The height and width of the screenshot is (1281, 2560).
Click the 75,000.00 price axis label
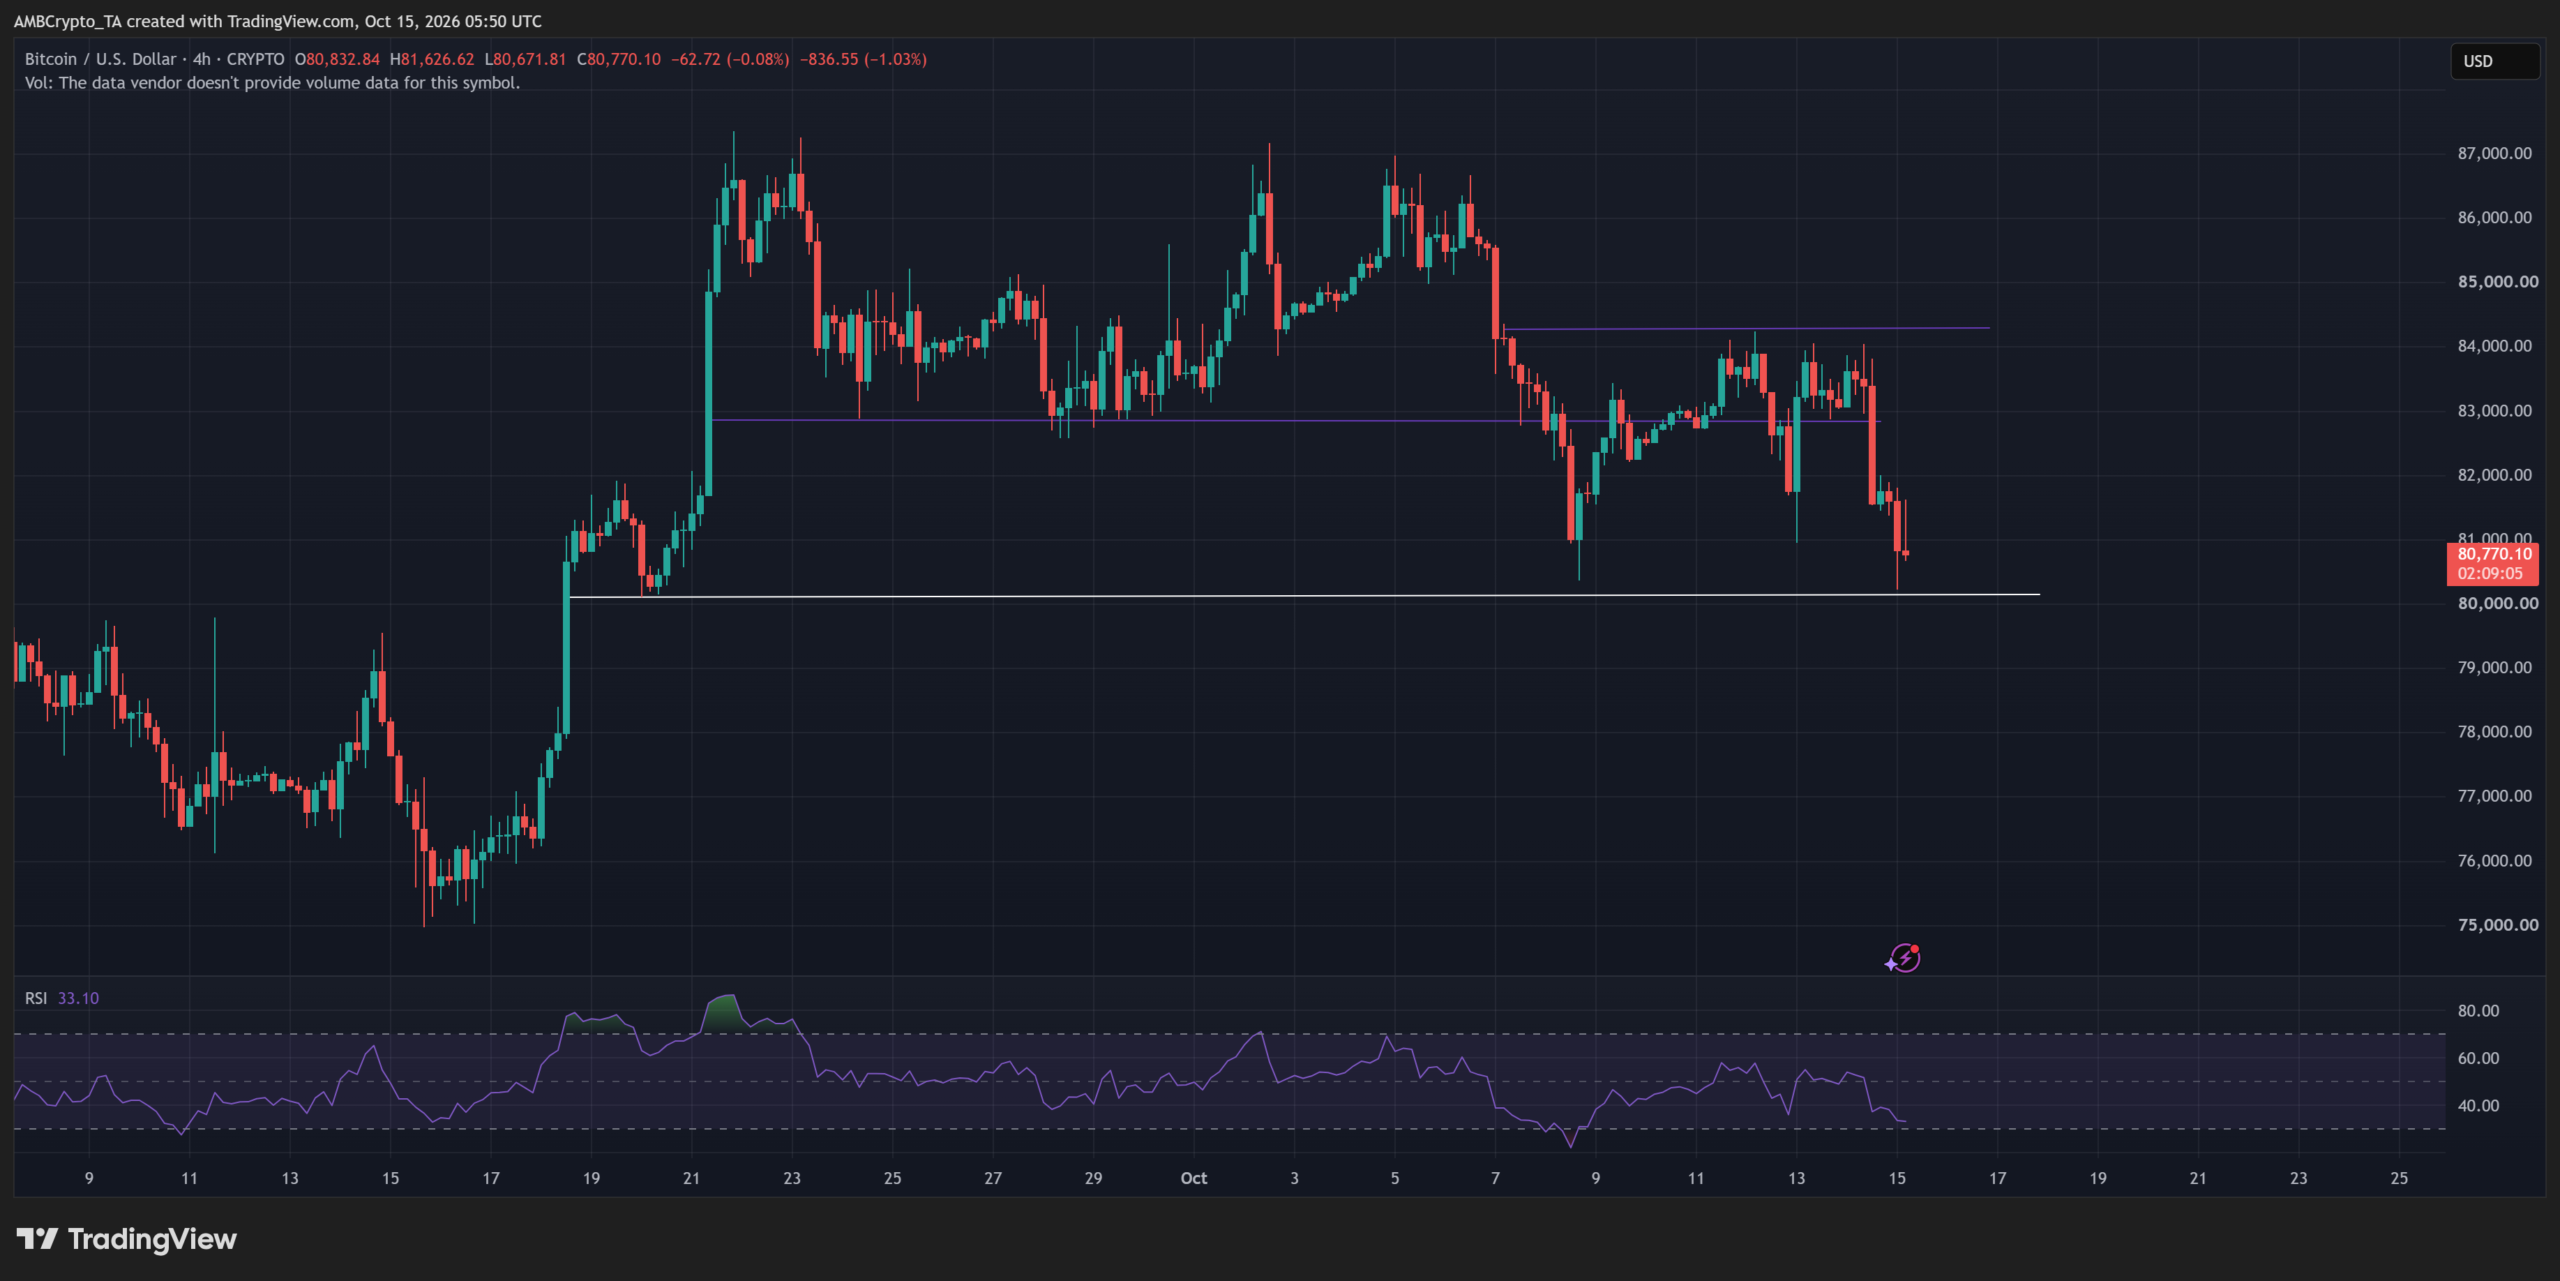tap(2497, 925)
